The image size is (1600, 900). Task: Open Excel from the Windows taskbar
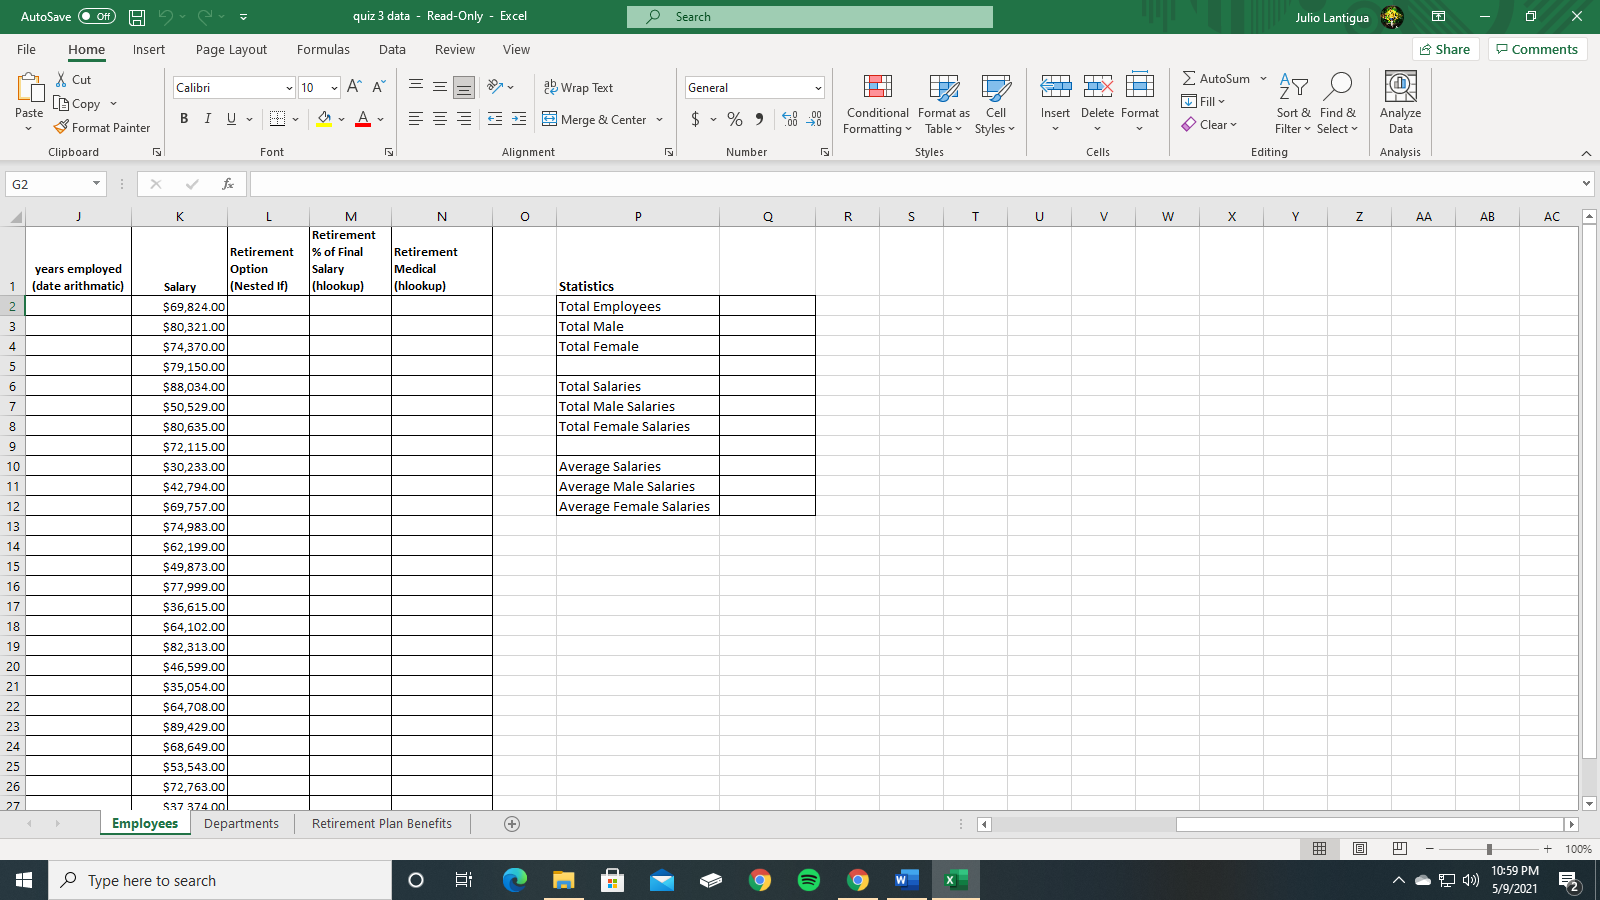click(x=956, y=880)
